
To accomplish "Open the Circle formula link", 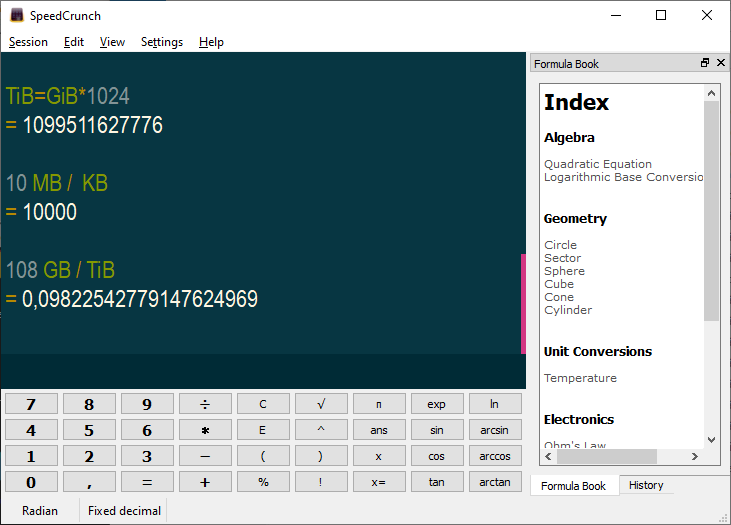I will [560, 245].
